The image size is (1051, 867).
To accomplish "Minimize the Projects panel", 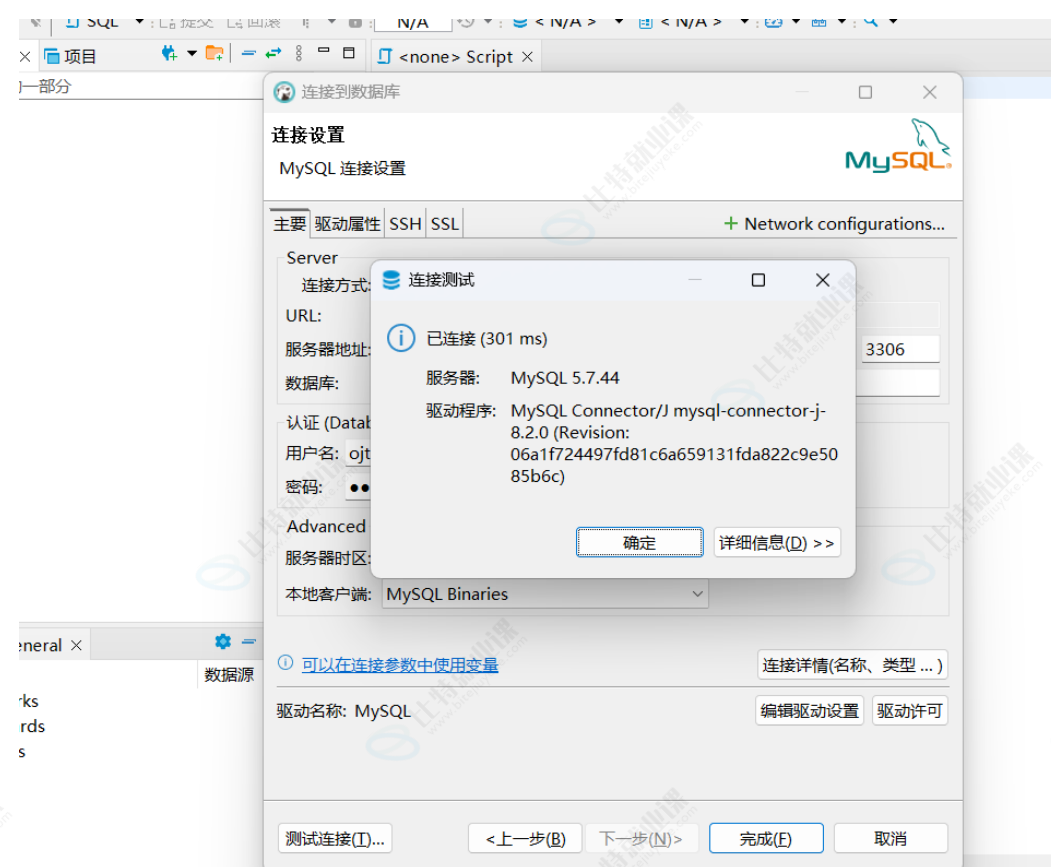I will click(324, 50).
